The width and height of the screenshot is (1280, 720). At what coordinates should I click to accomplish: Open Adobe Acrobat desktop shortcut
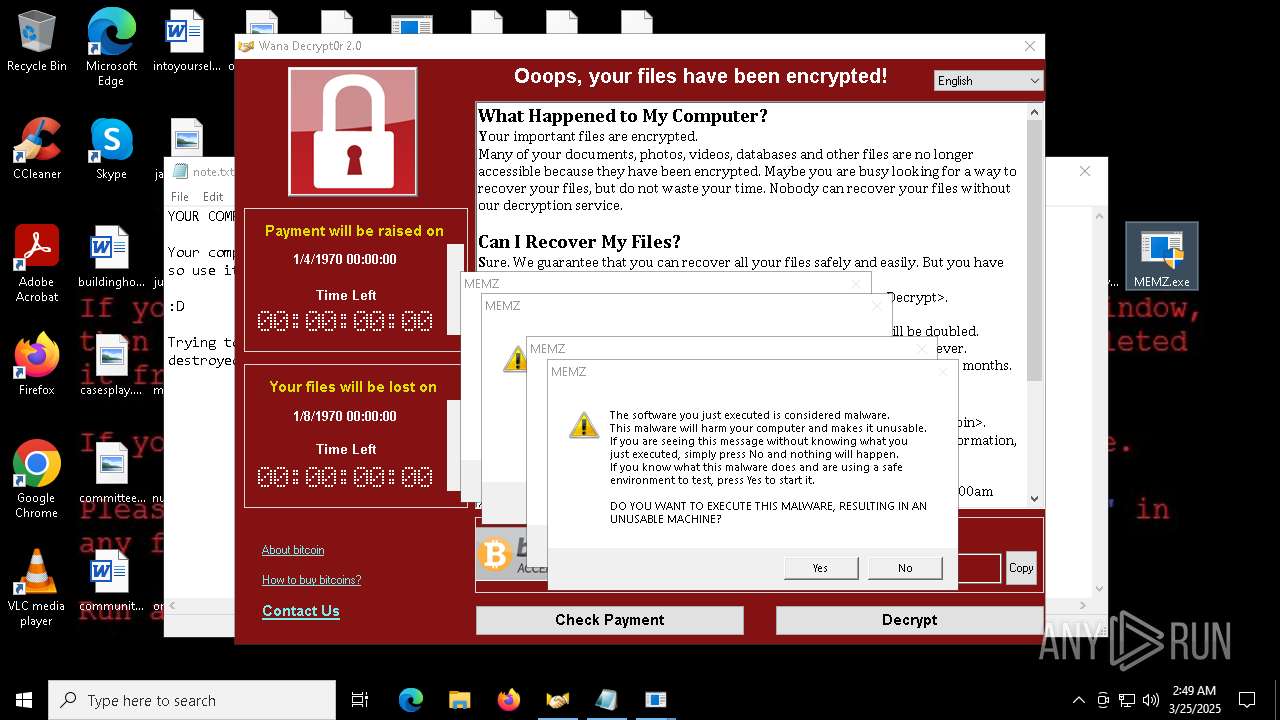point(37,264)
